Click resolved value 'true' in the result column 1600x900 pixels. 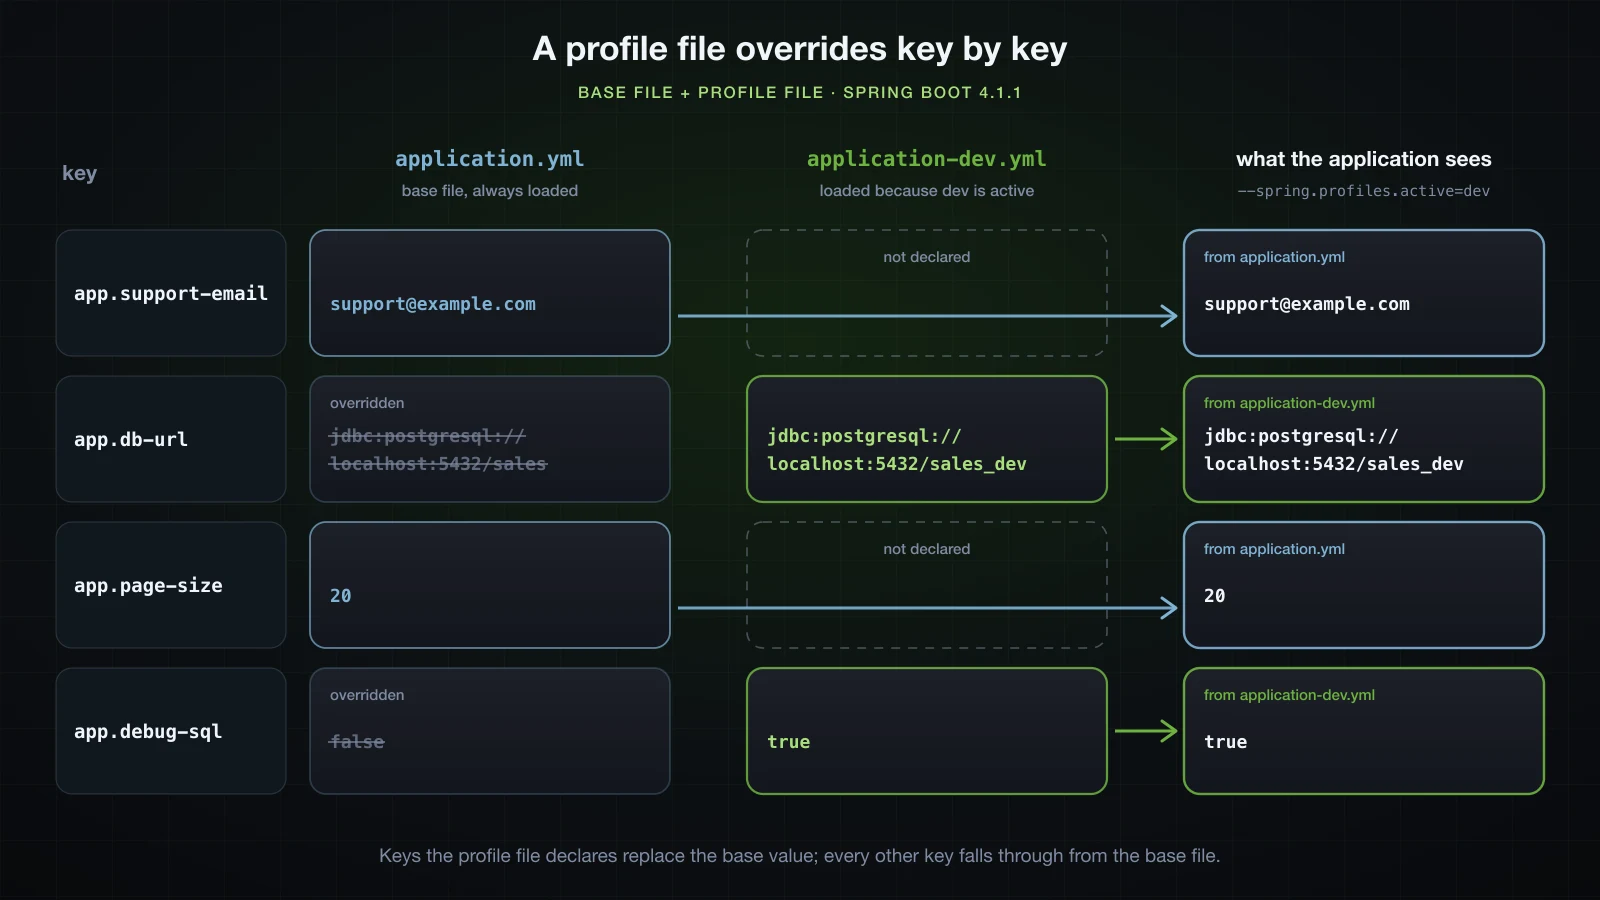click(x=1226, y=742)
